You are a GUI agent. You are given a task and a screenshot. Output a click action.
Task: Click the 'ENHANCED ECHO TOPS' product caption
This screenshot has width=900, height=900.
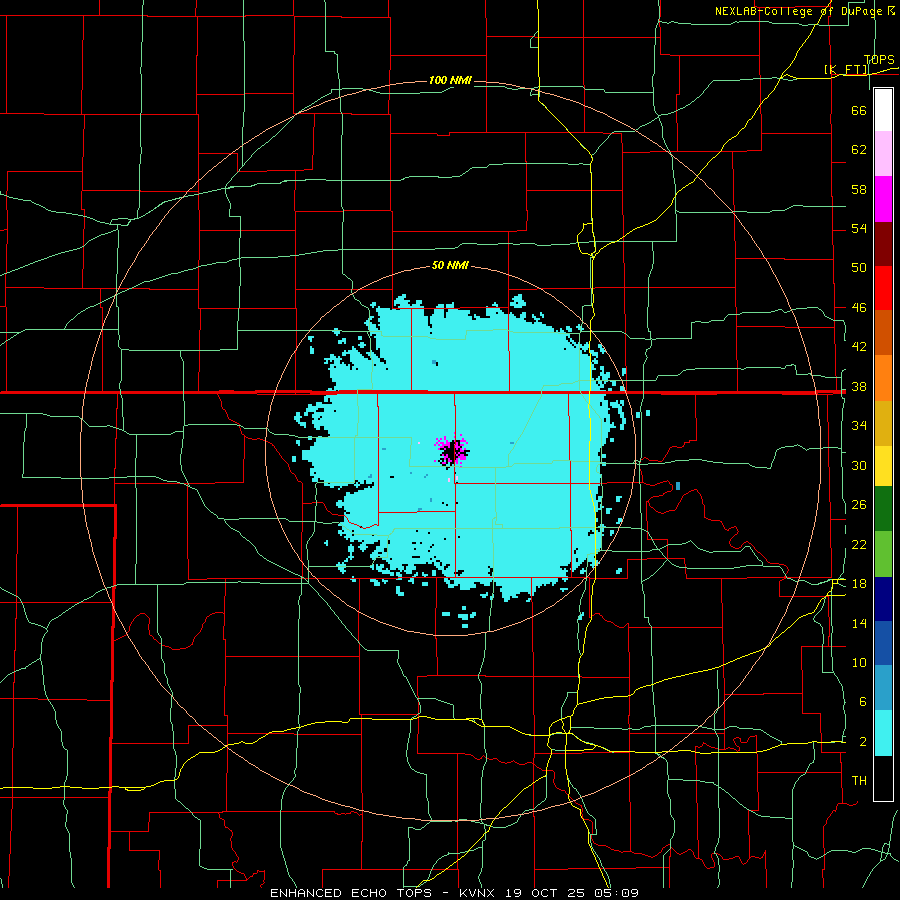tap(351, 893)
